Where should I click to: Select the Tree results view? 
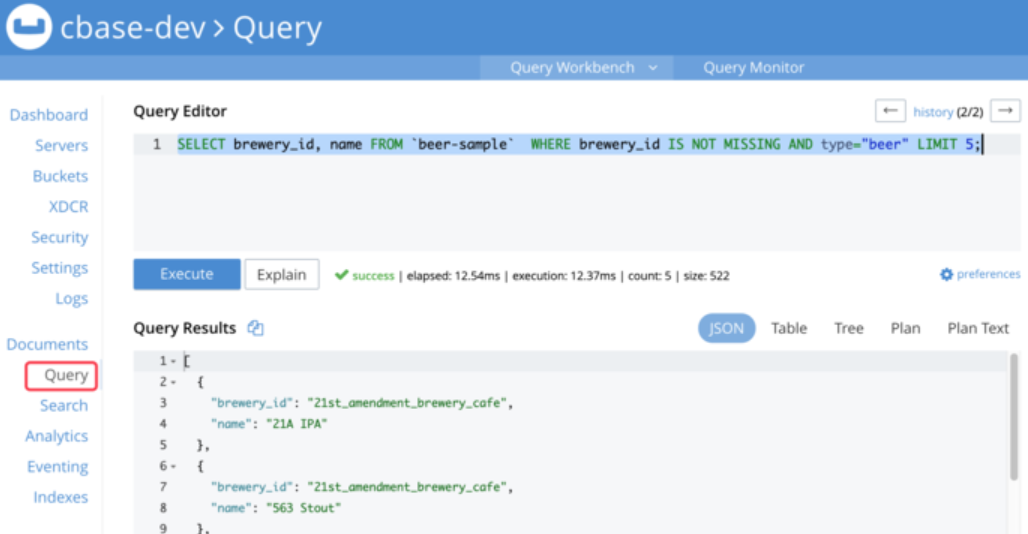coord(848,328)
